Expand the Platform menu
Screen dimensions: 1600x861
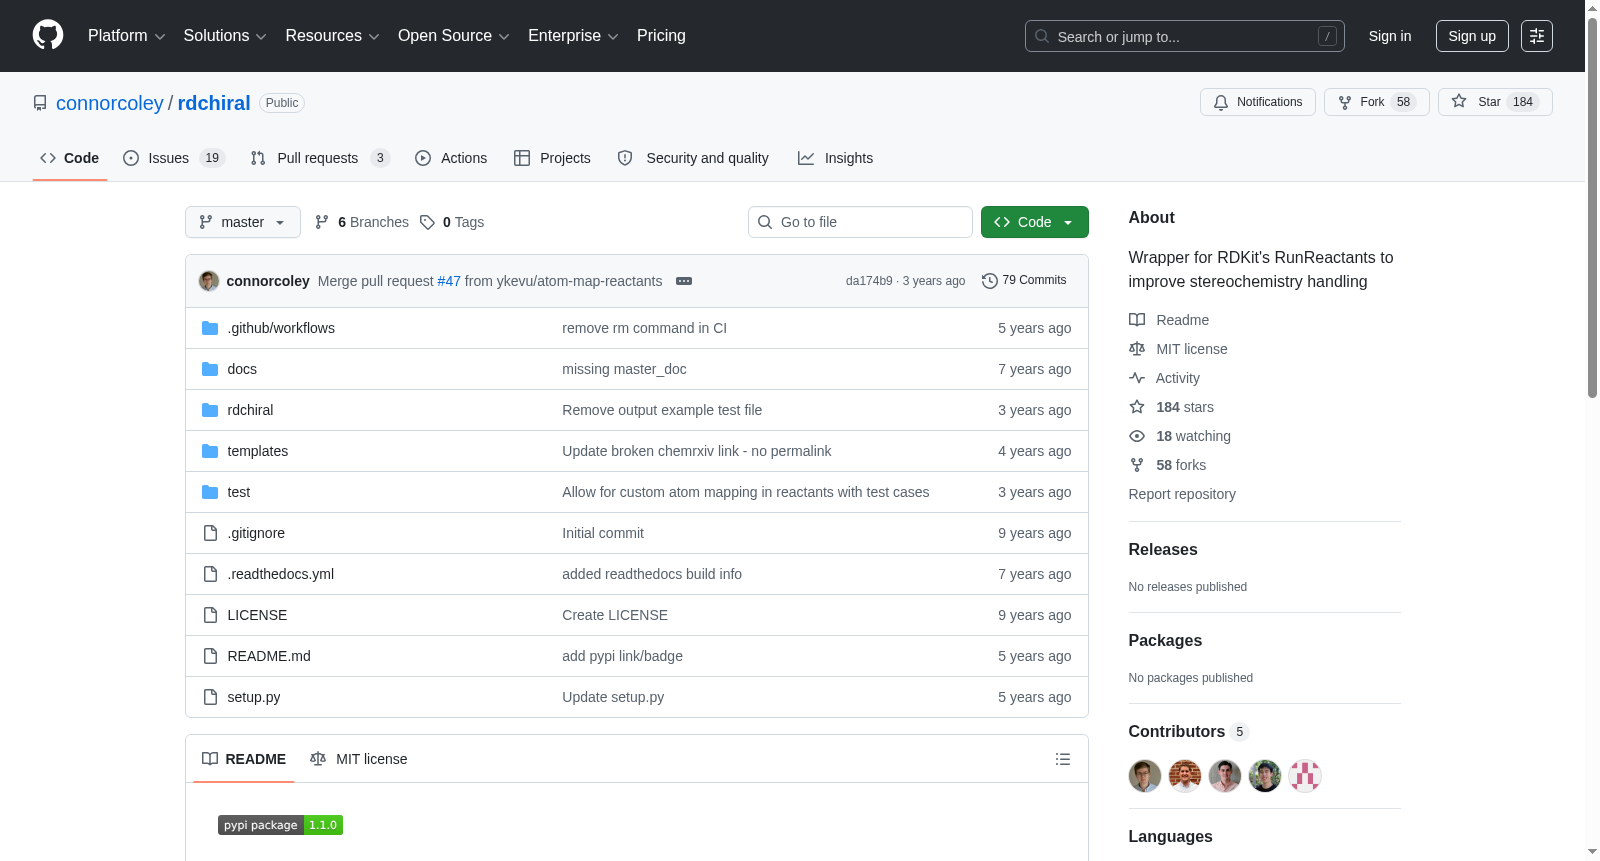(x=126, y=36)
